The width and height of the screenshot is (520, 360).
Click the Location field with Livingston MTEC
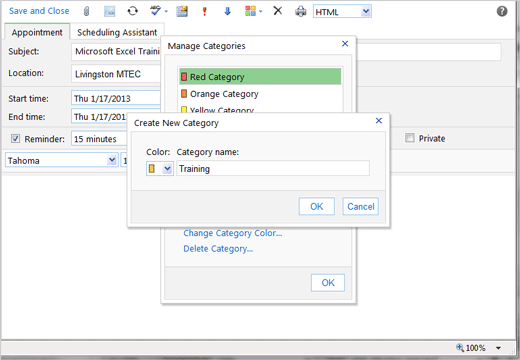point(116,74)
